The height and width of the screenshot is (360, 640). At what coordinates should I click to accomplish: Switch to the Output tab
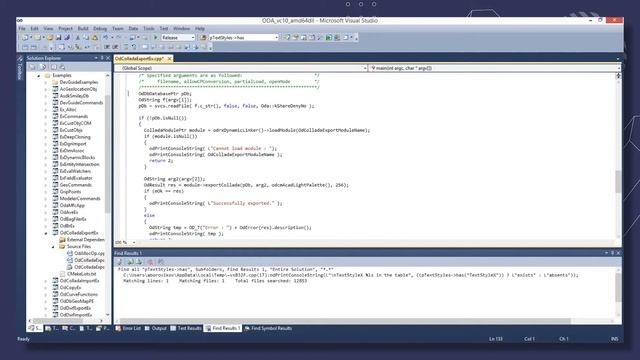point(156,328)
